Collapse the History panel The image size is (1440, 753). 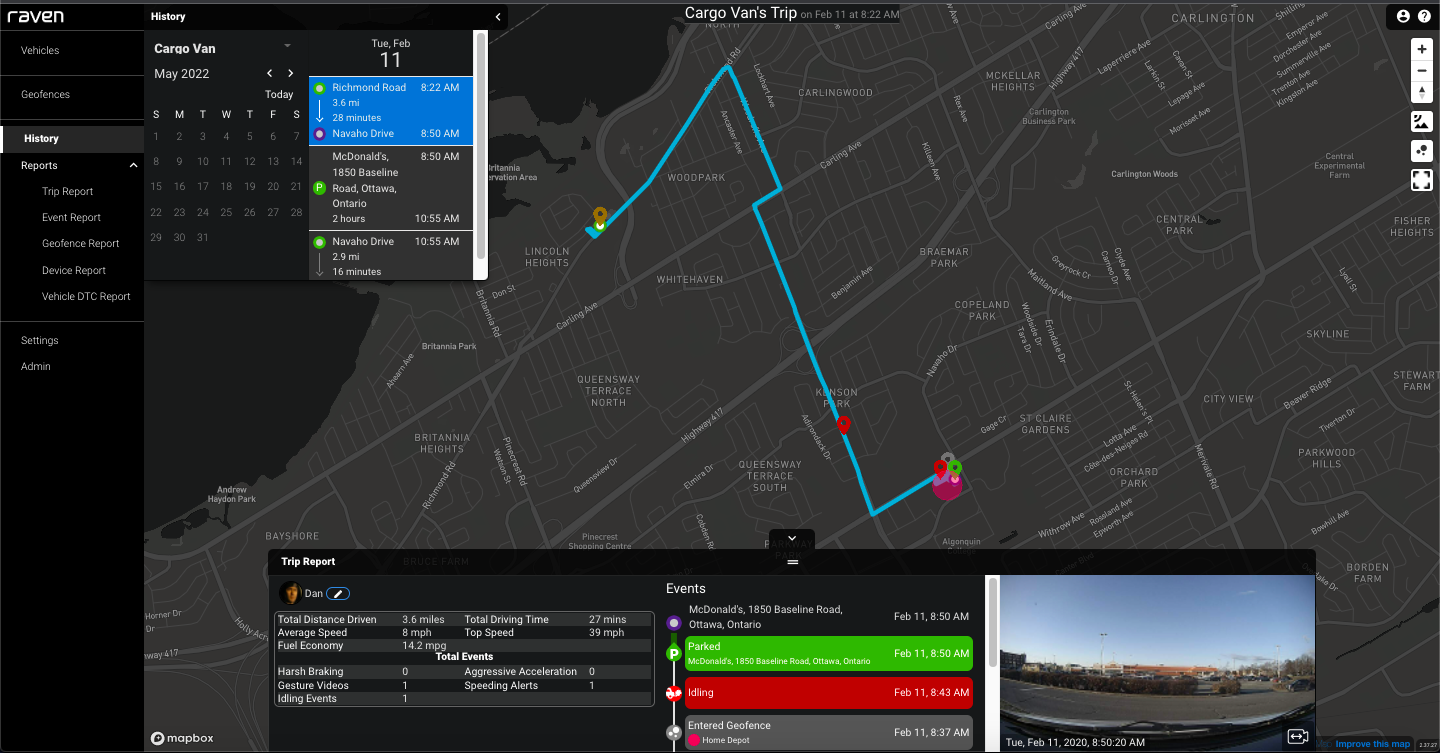point(498,17)
